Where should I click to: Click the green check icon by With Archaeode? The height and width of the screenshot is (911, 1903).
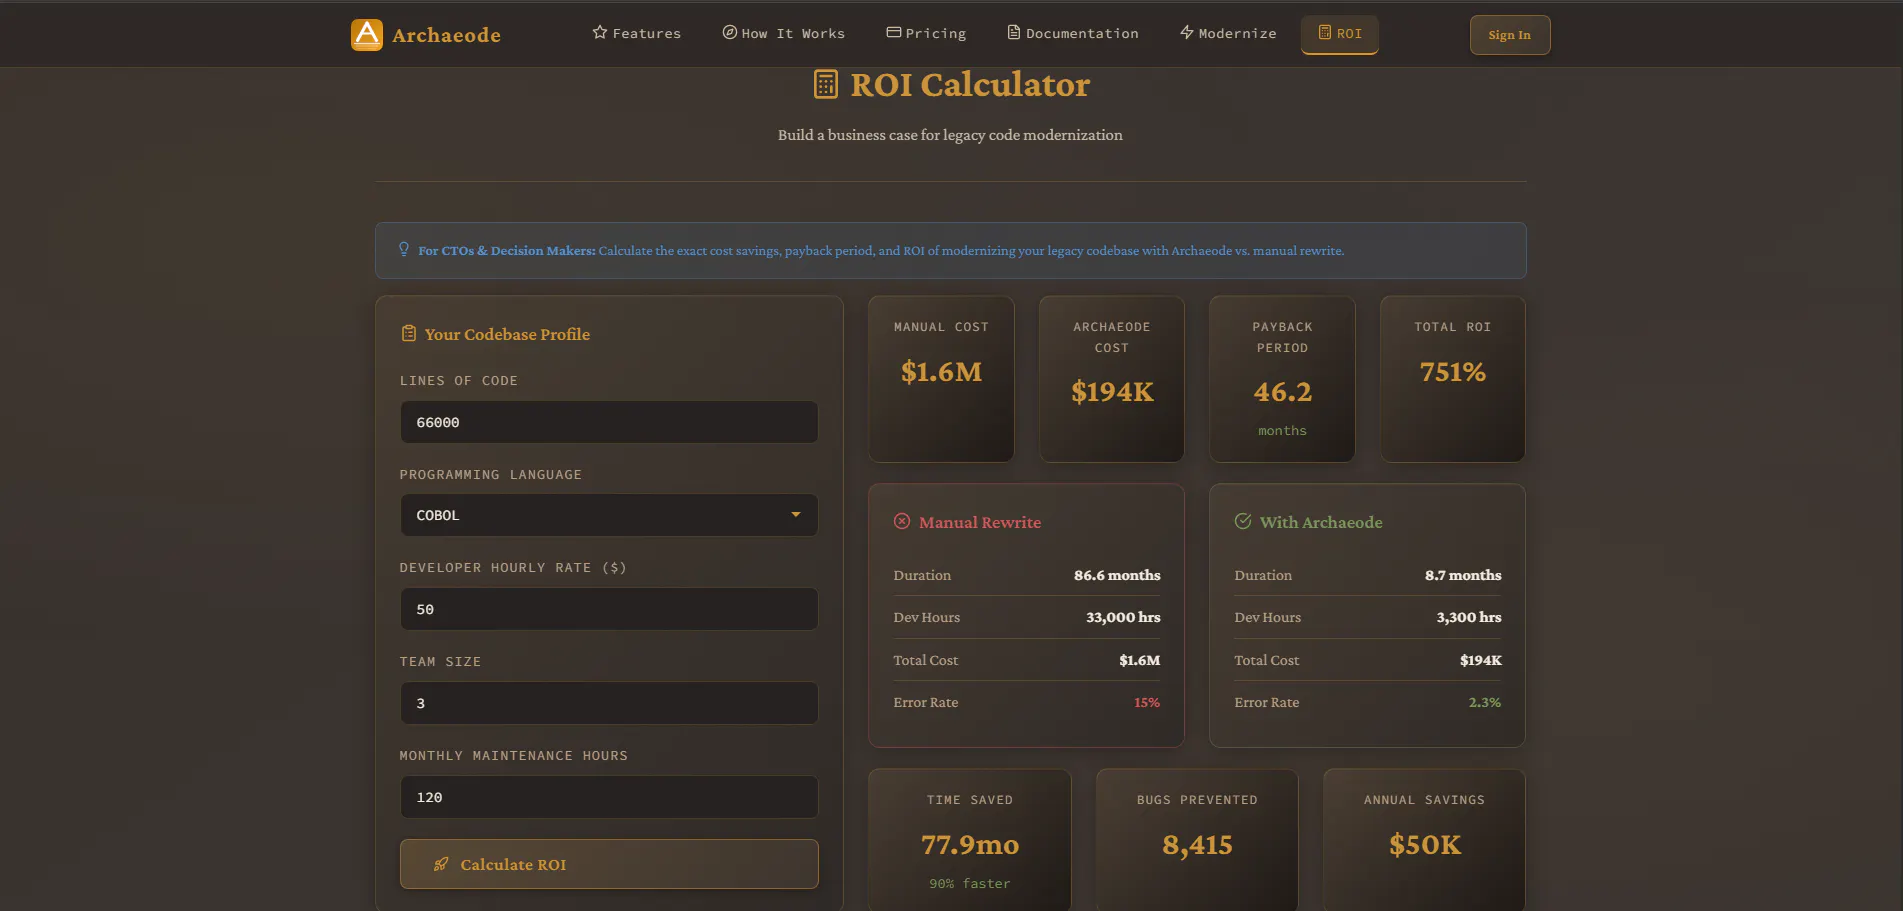pyautogui.click(x=1243, y=521)
